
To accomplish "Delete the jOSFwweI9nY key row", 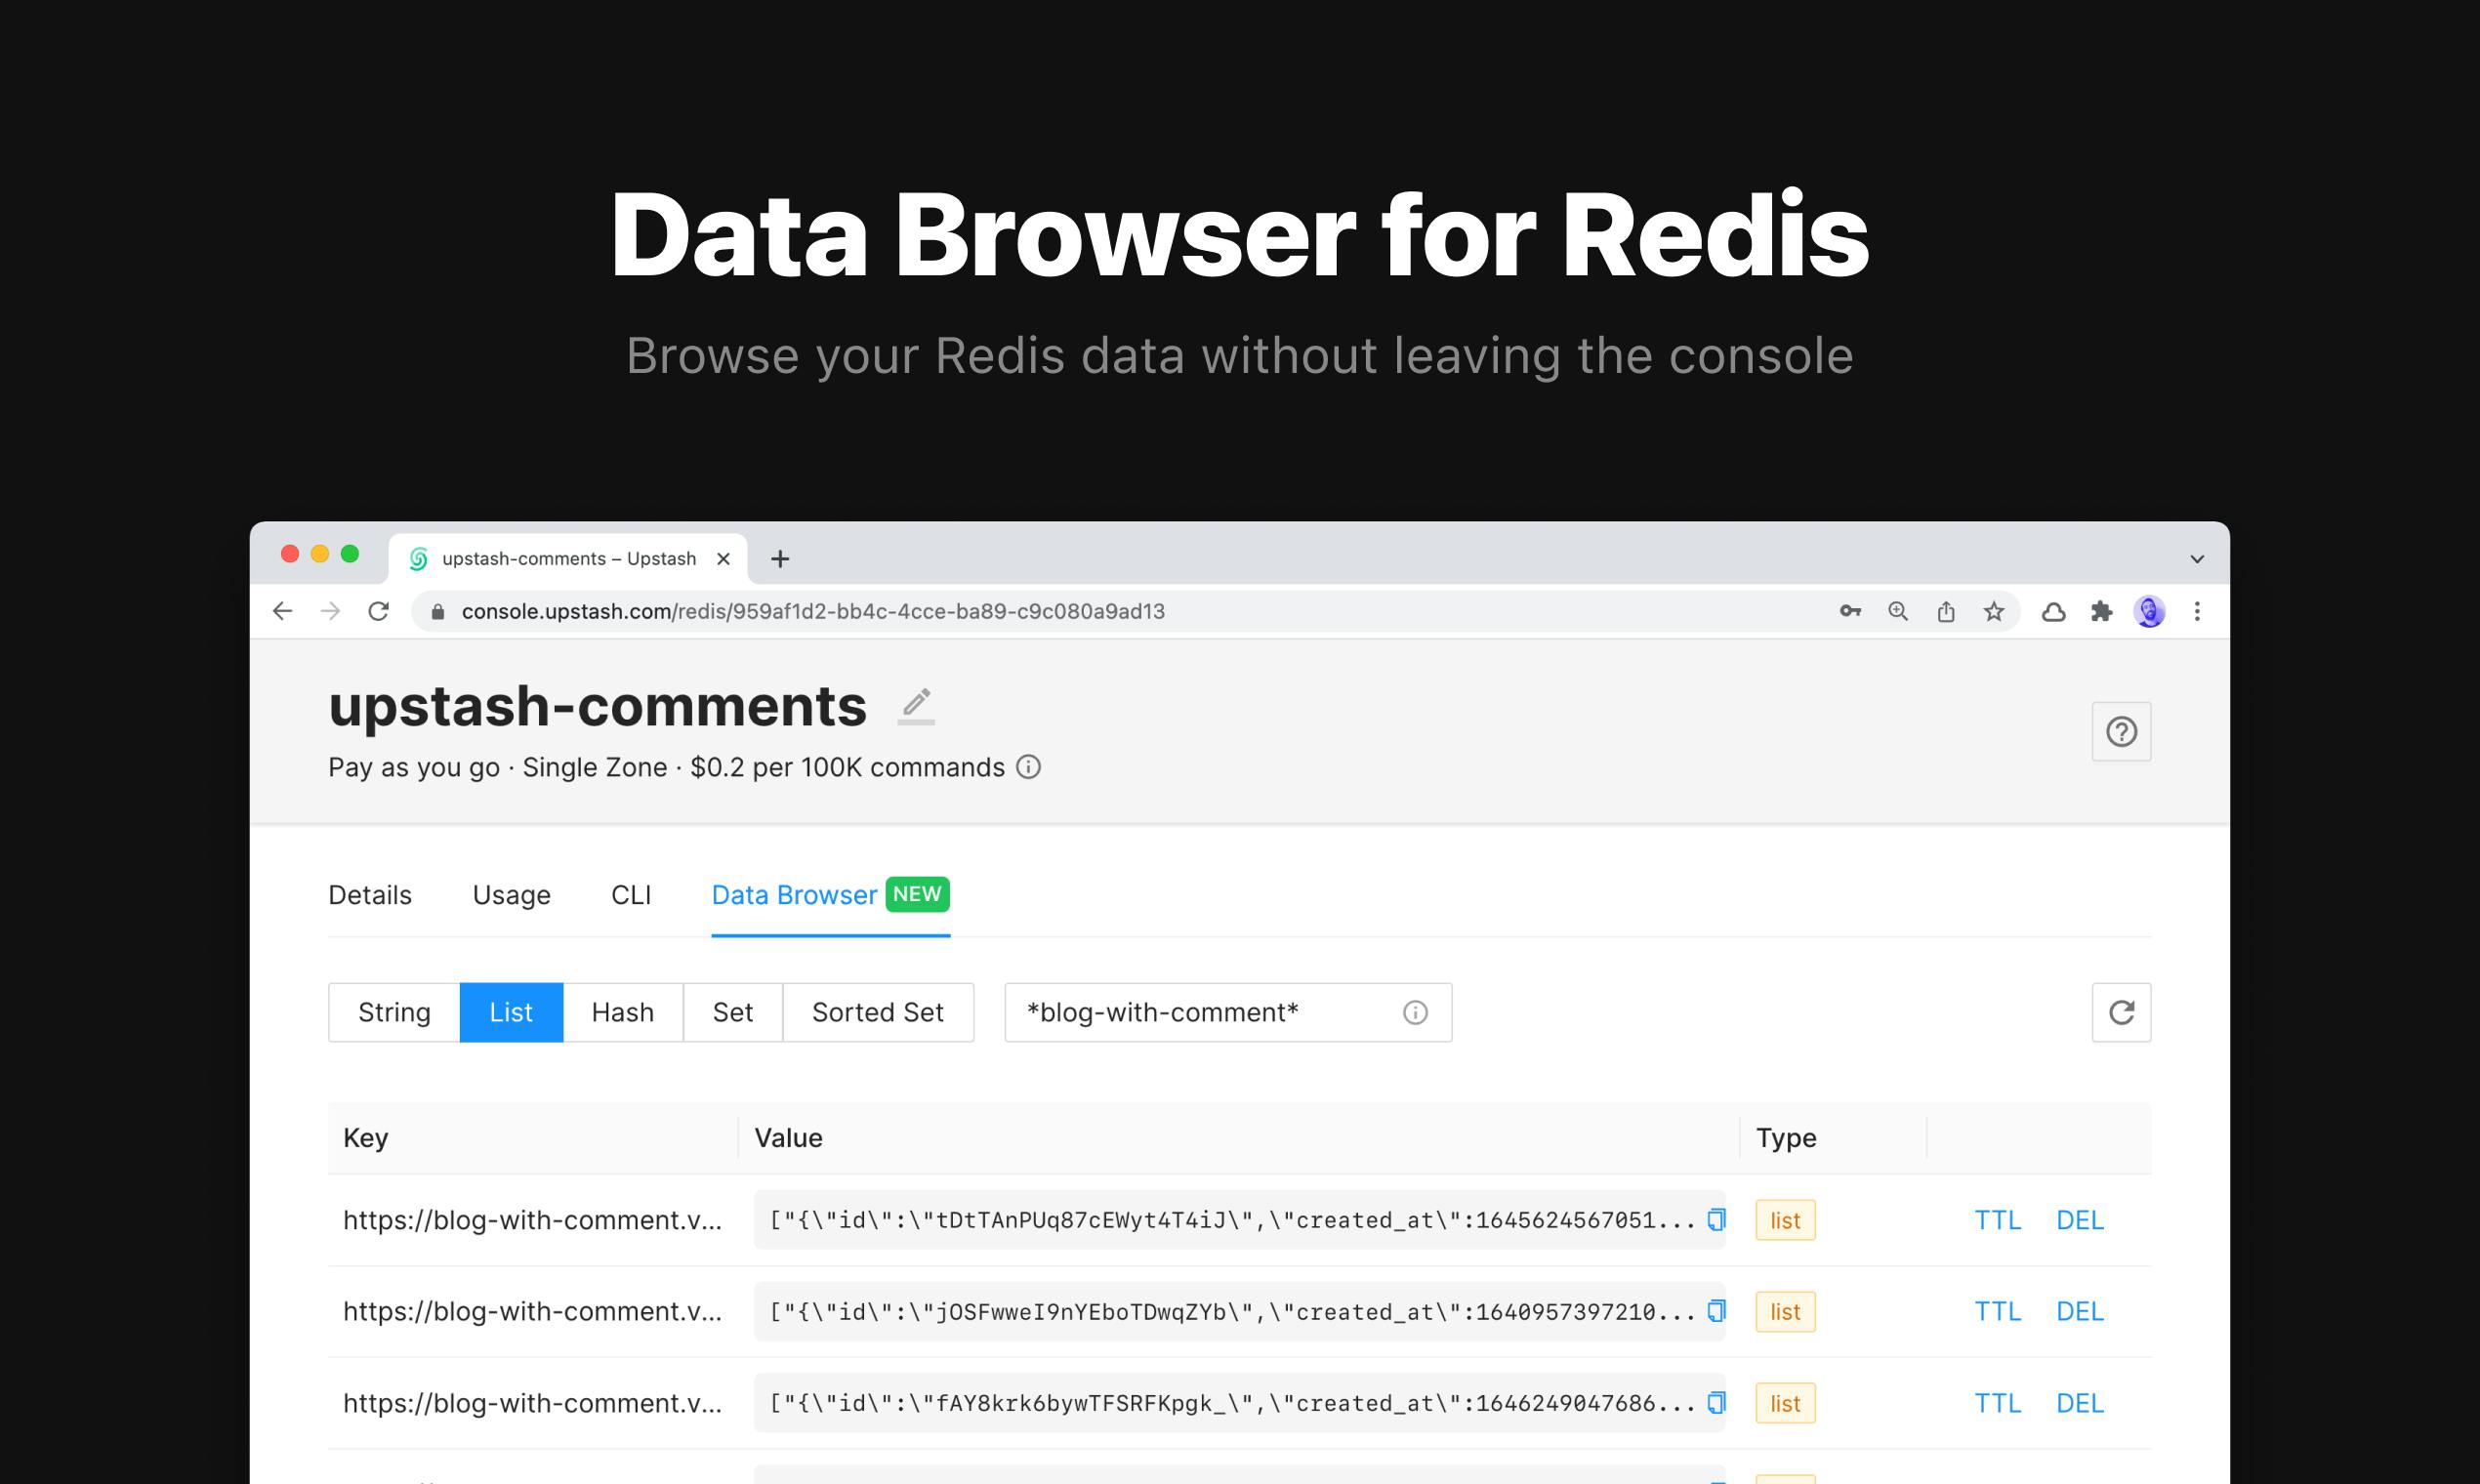I will pyautogui.click(x=2080, y=1311).
